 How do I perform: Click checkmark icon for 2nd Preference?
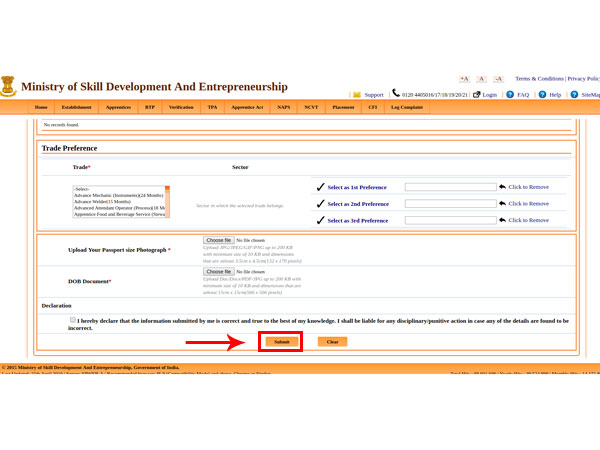click(x=321, y=204)
